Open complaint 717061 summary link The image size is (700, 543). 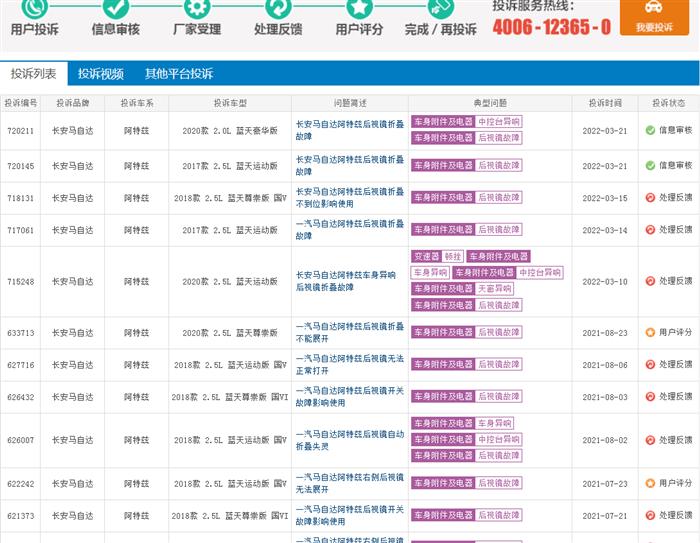click(350, 230)
